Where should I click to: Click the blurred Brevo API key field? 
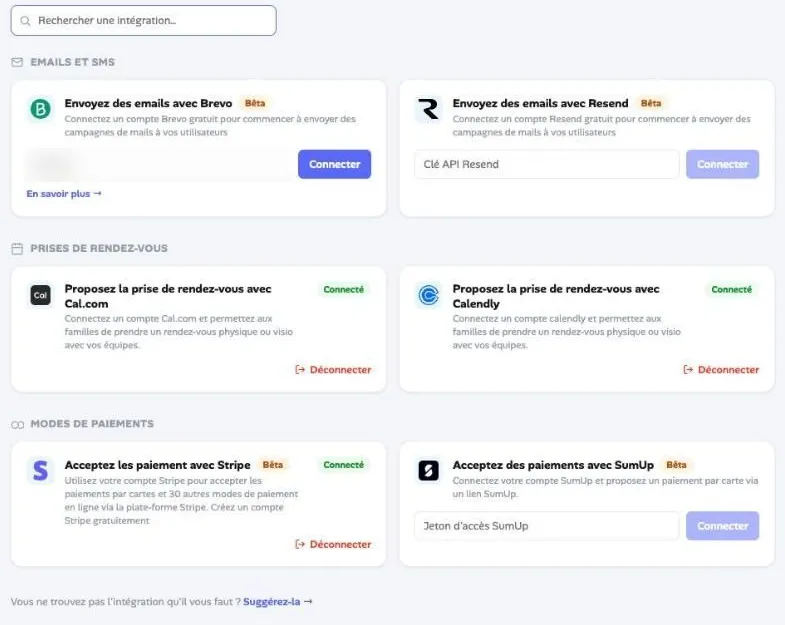(x=159, y=164)
